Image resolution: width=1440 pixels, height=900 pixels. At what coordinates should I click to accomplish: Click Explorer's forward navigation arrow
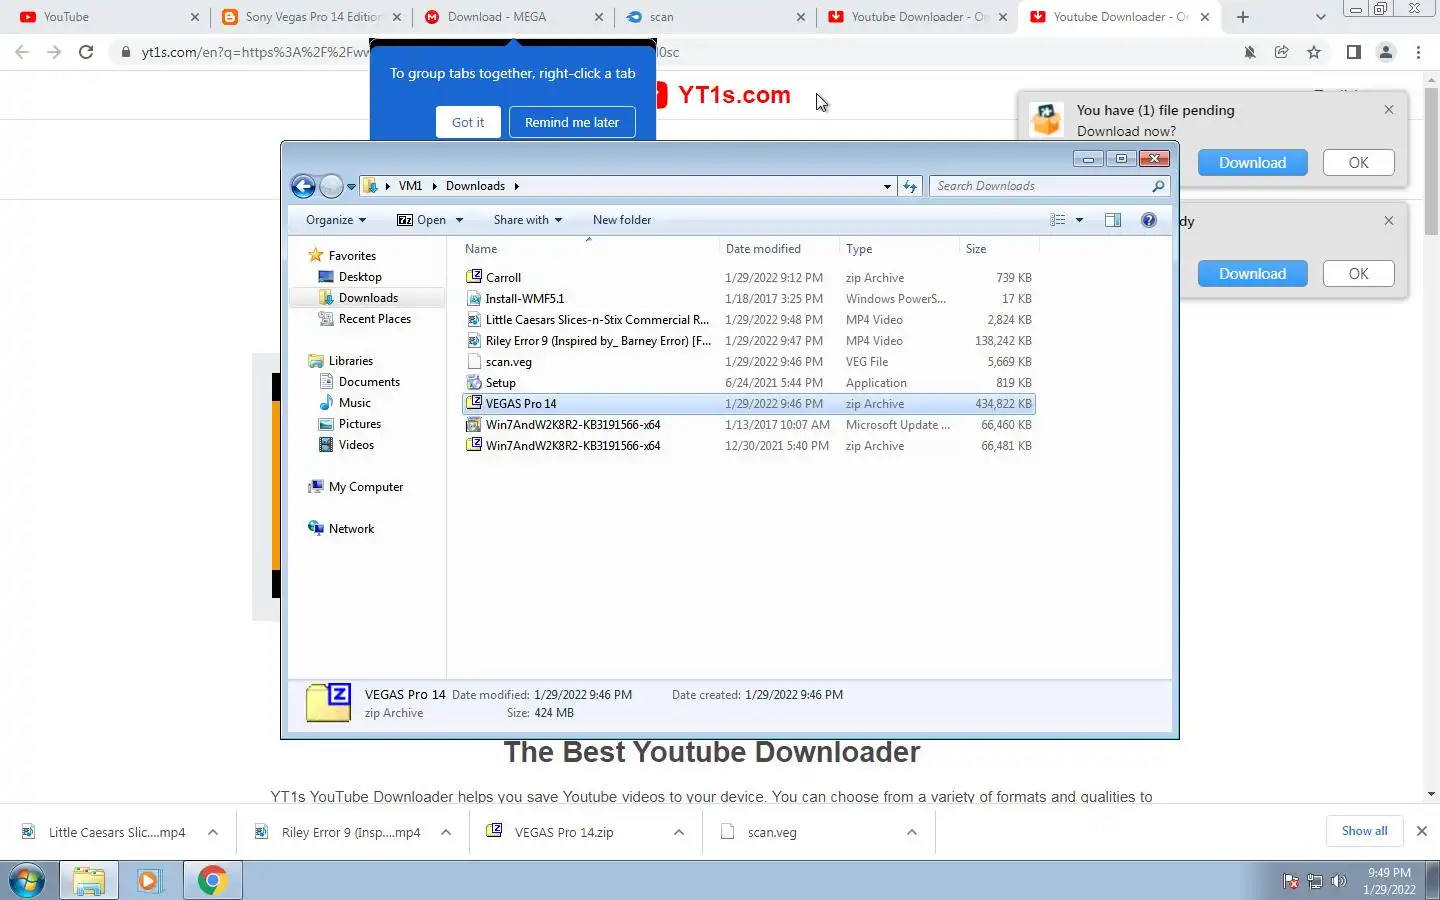pyautogui.click(x=331, y=186)
